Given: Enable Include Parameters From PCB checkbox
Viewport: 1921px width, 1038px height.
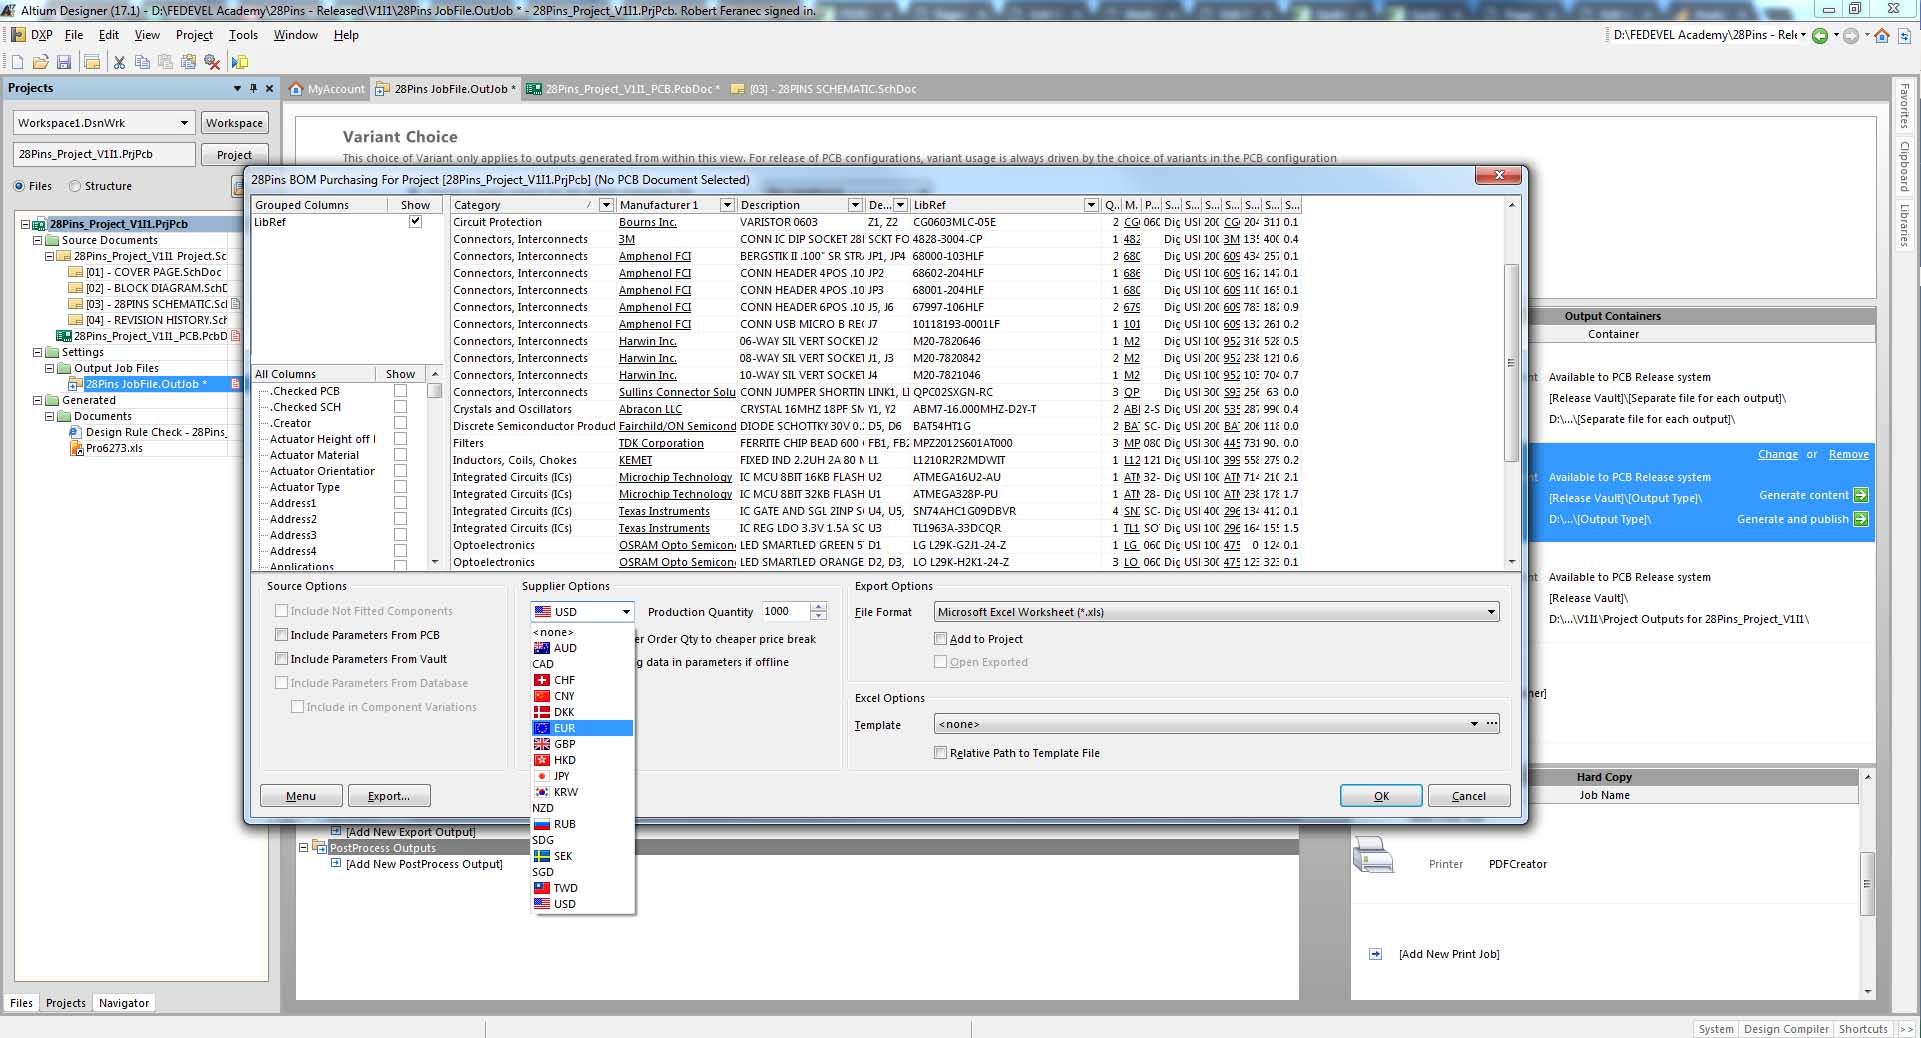Looking at the screenshot, I should point(282,635).
